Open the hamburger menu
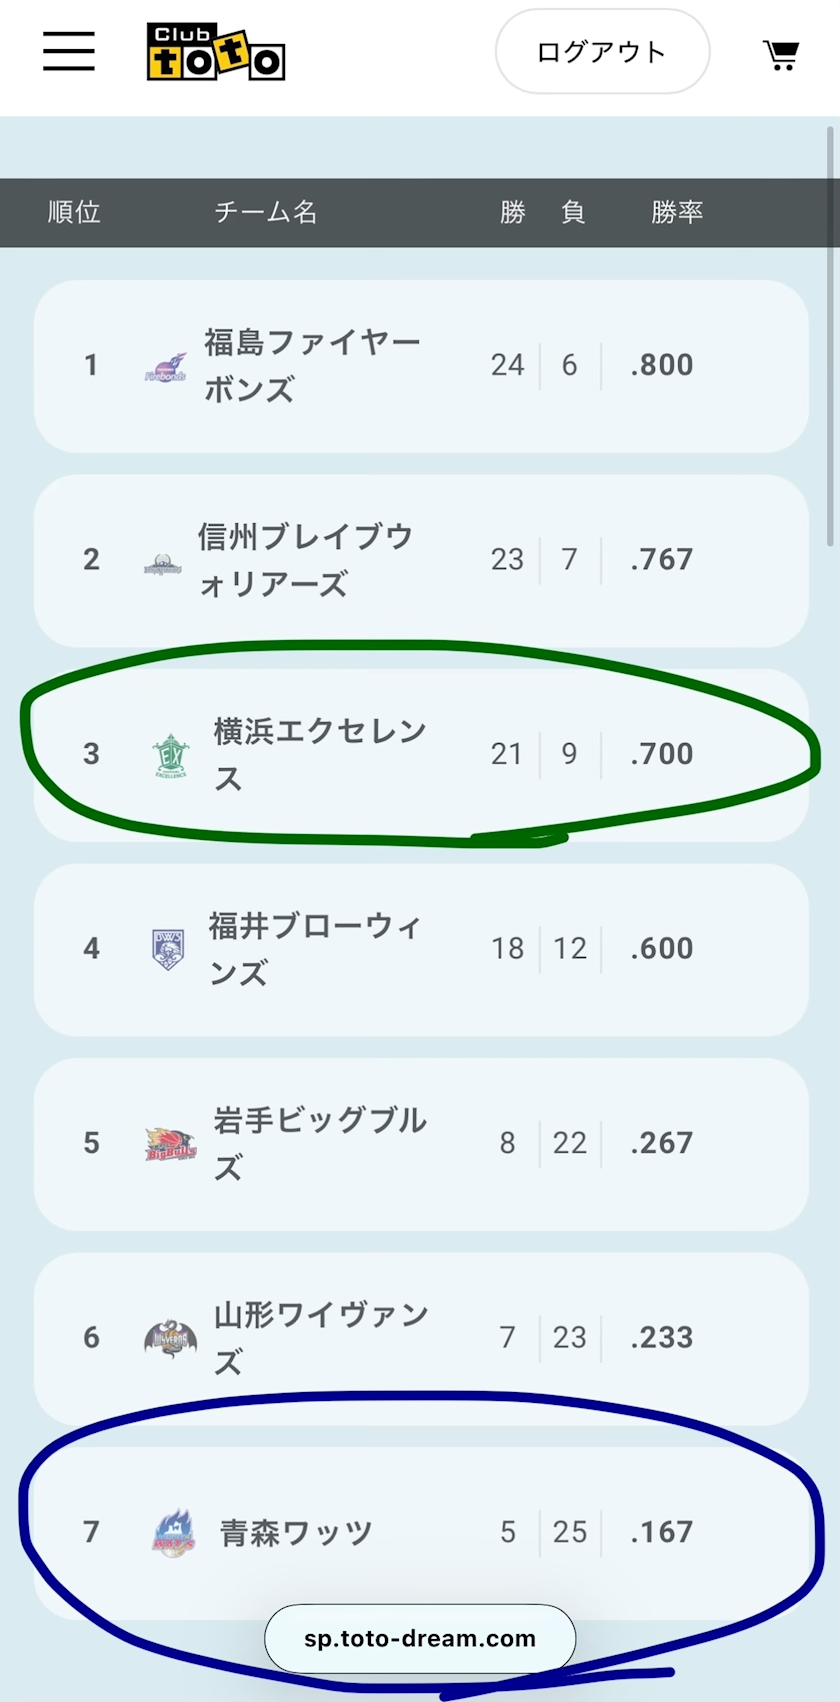Screen dimensions: 840x1702 69,51
